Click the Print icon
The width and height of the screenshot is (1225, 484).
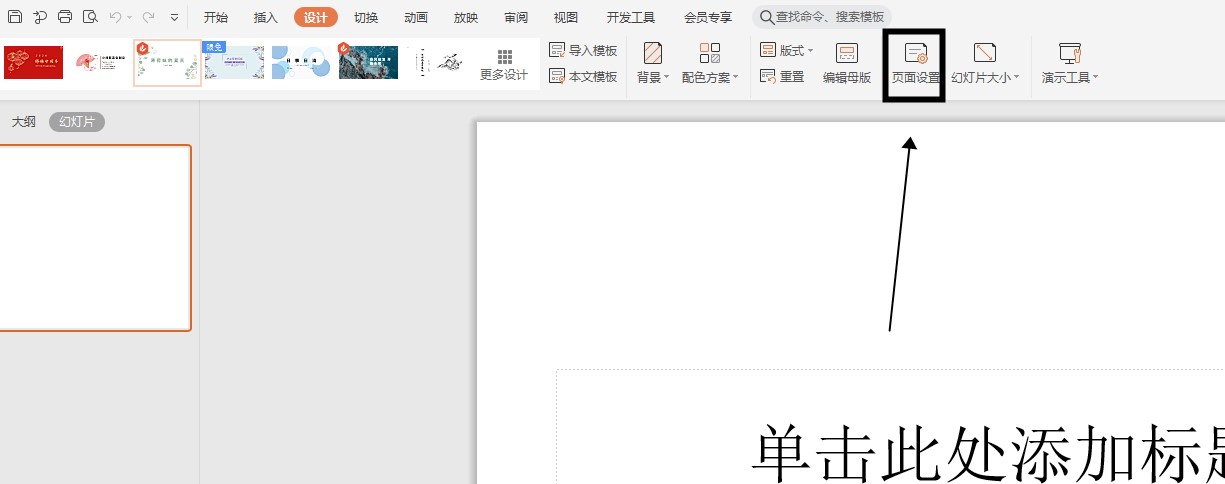[65, 17]
